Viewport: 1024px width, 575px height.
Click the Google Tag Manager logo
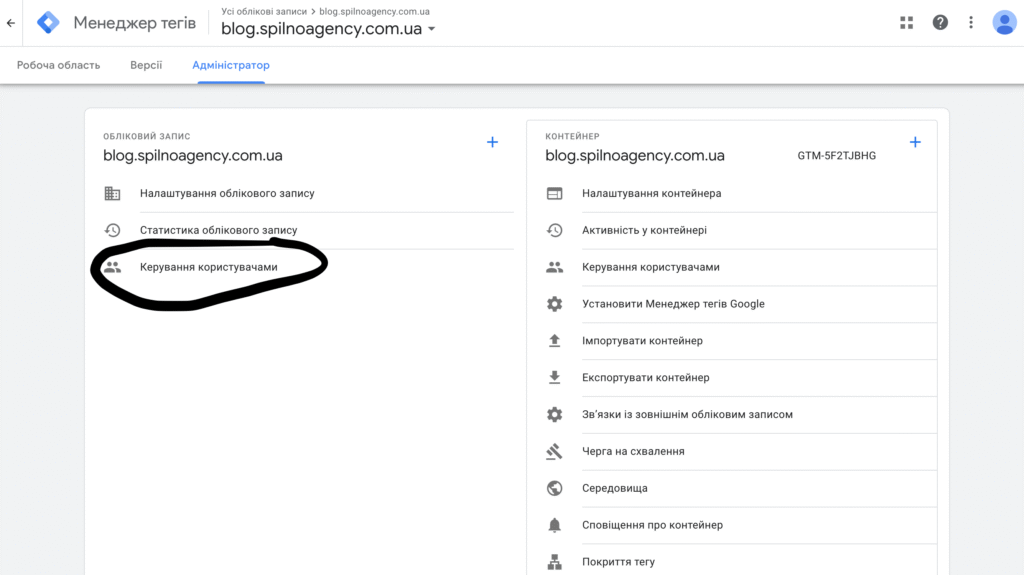click(x=48, y=22)
